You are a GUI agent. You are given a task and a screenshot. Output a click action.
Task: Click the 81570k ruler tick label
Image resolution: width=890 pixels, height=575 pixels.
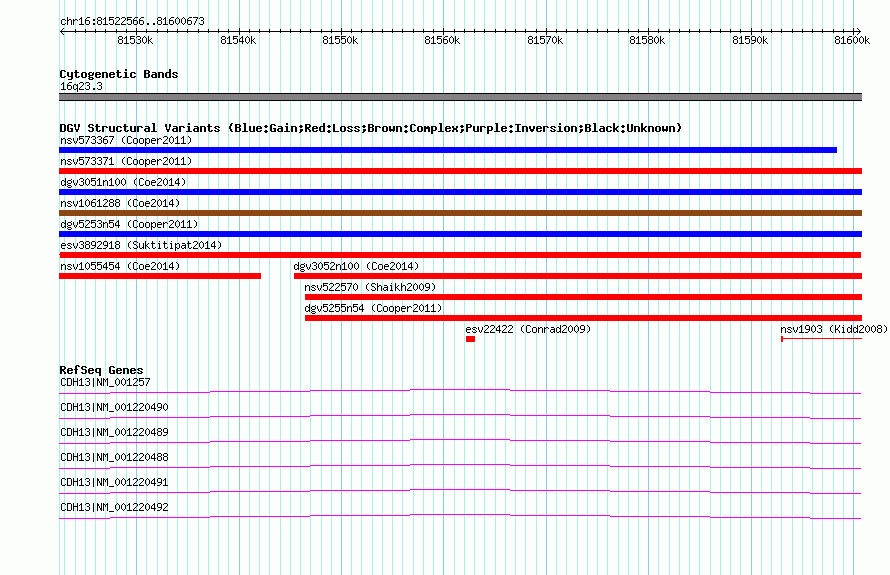pos(545,40)
